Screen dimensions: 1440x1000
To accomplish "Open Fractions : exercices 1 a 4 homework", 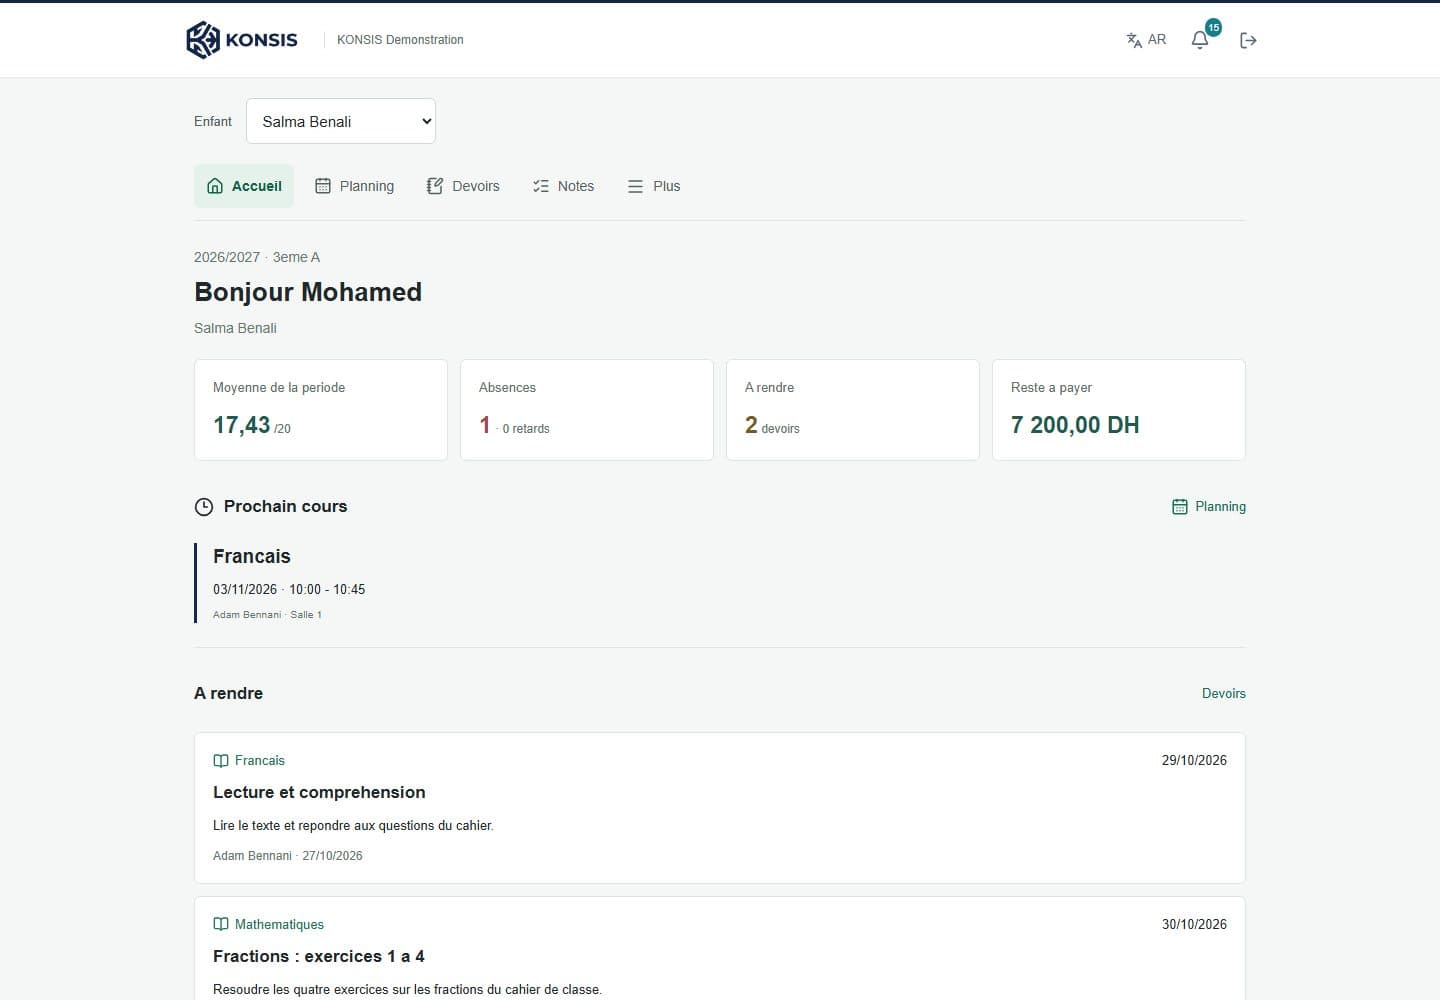I will [x=720, y=949].
